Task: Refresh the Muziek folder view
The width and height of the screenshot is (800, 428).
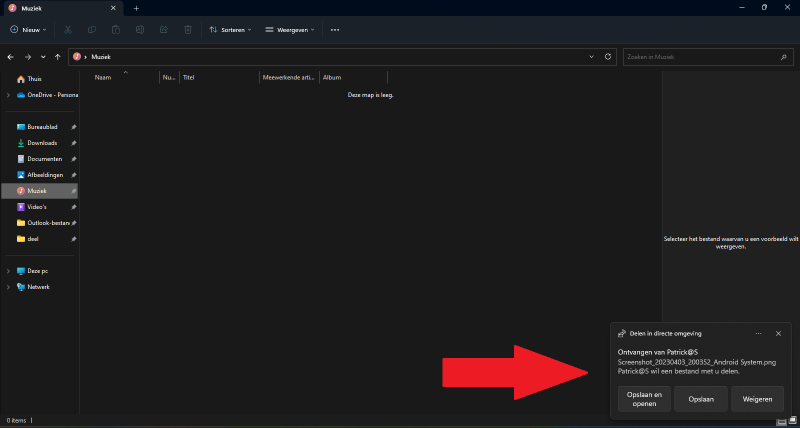Action: point(607,57)
